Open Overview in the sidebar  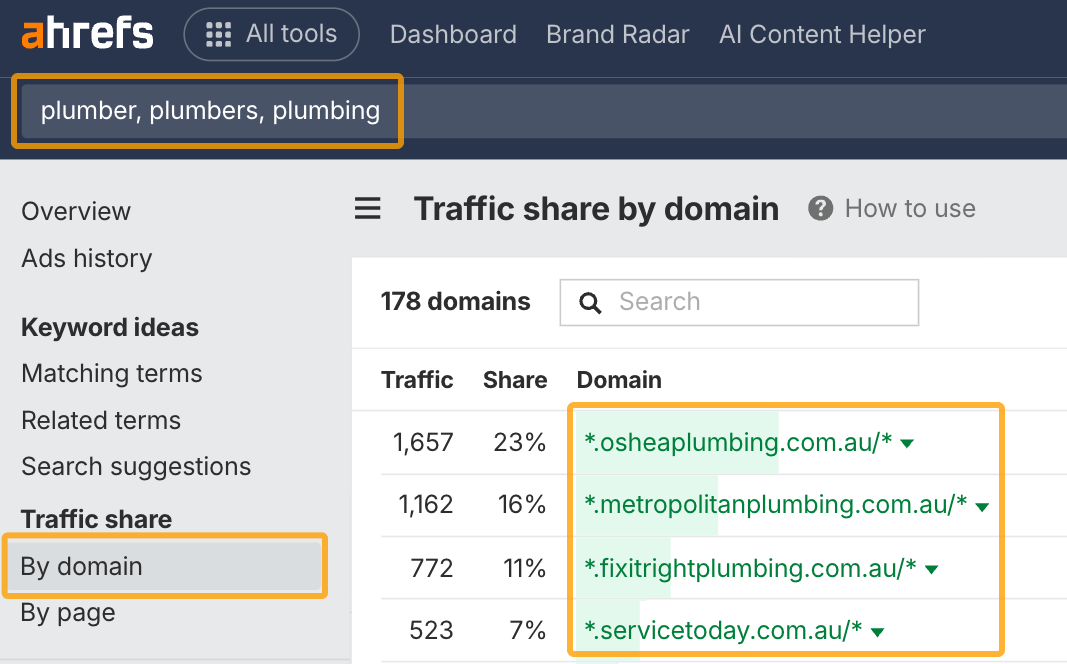[76, 211]
